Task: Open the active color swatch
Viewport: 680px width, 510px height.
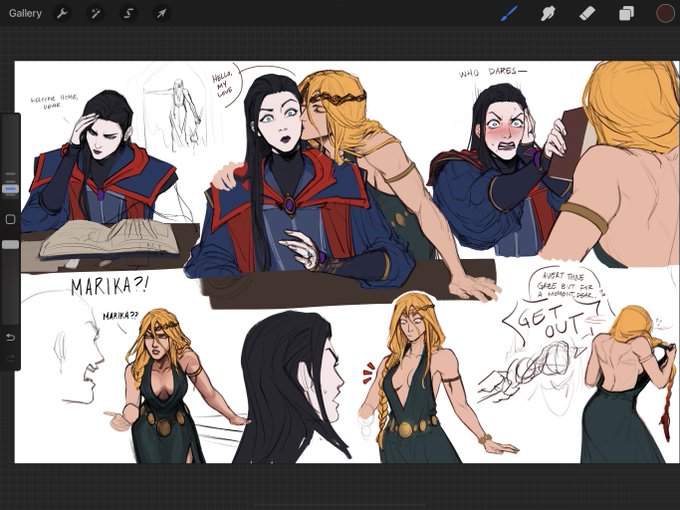Action: coord(665,13)
